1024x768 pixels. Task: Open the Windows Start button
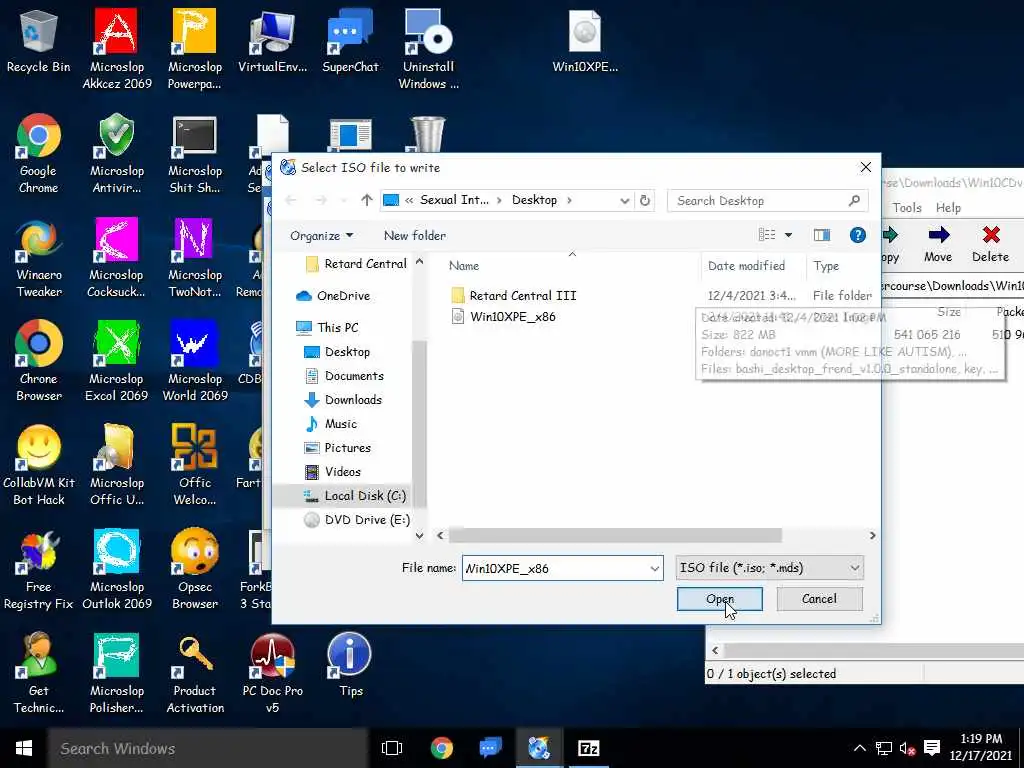(x=24, y=748)
